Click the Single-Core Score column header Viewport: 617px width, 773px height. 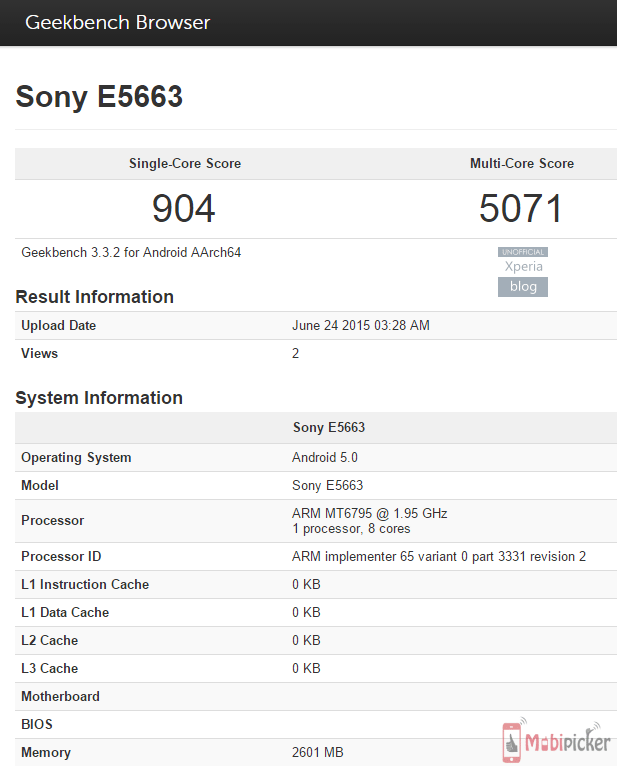(185, 163)
